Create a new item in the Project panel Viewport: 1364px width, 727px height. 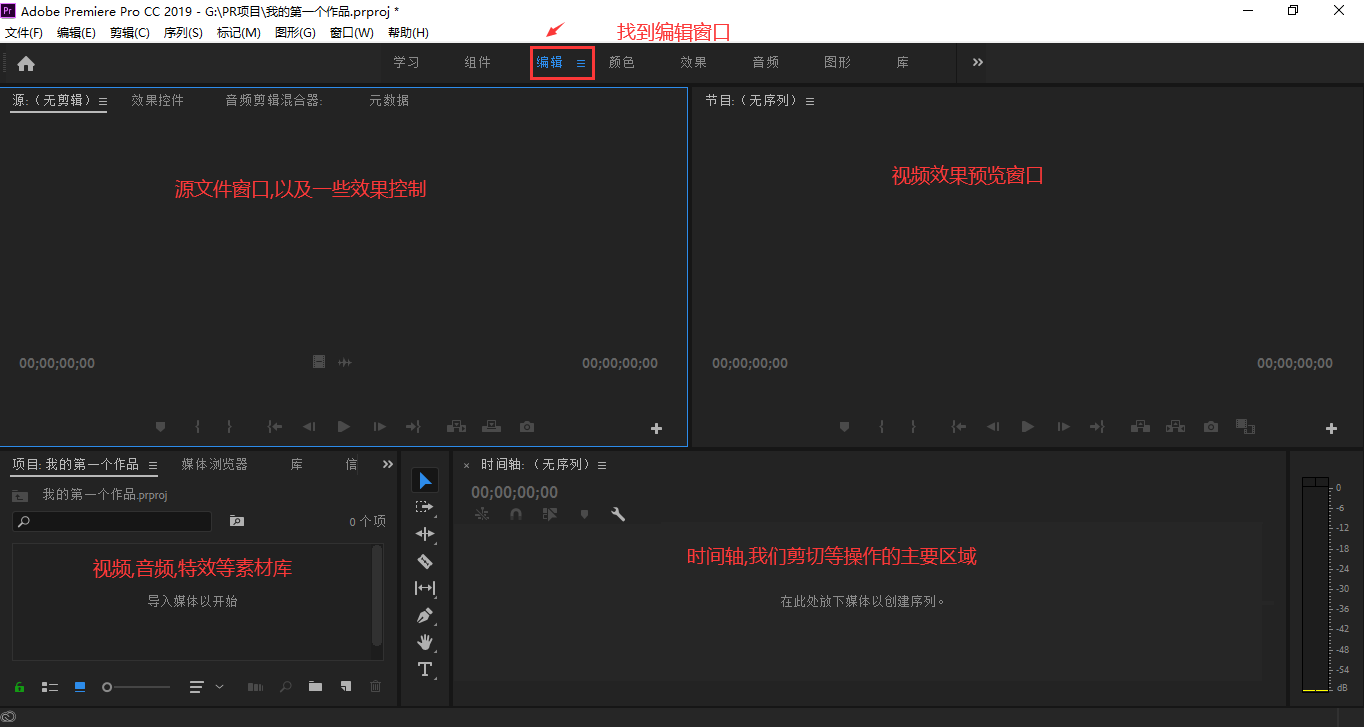[345, 687]
